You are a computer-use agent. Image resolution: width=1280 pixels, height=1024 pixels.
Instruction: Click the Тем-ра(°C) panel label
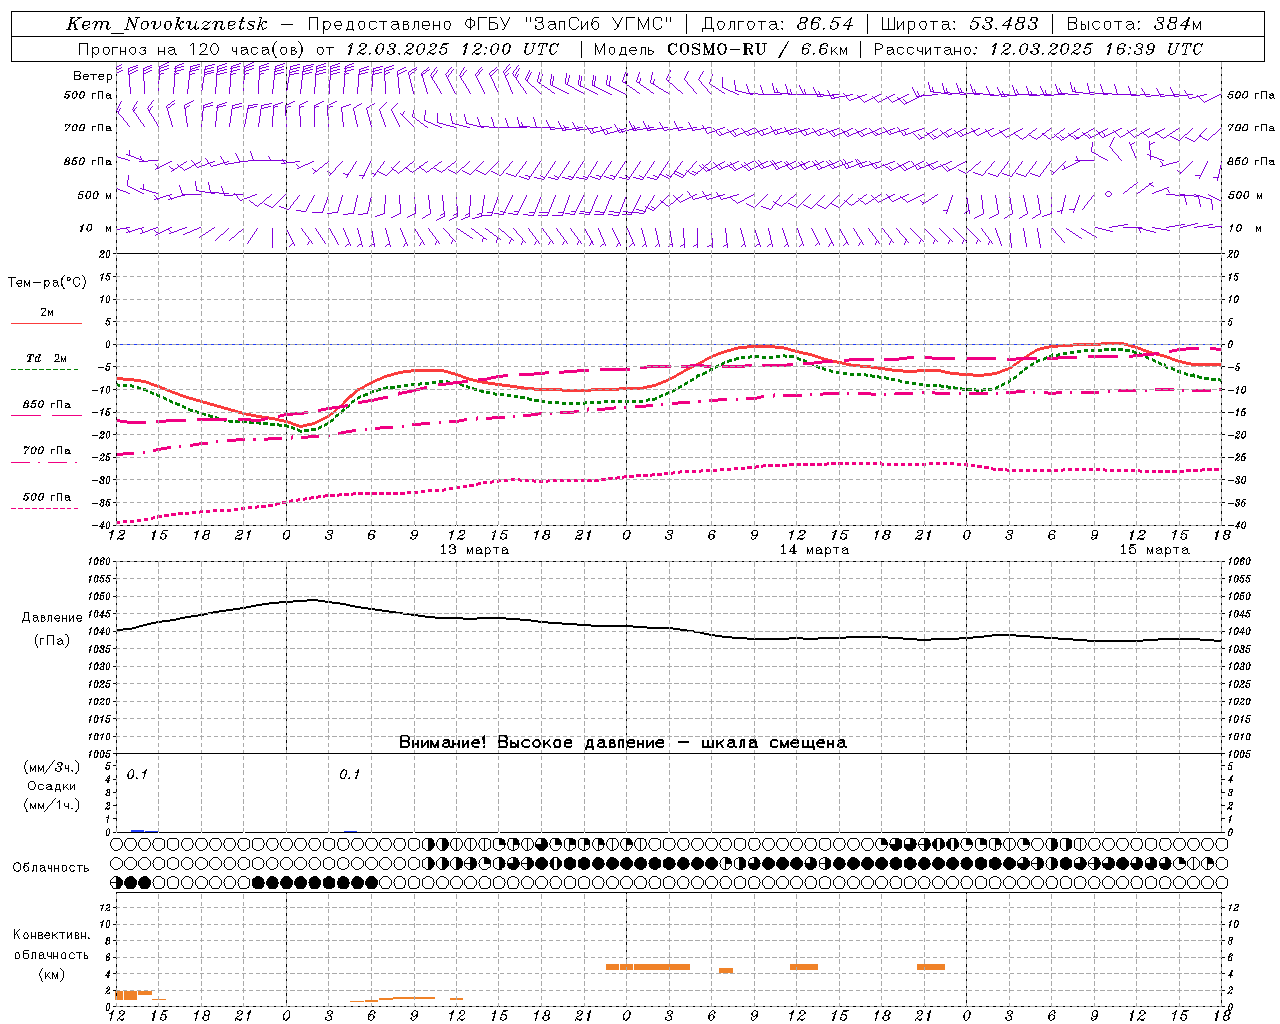(47, 283)
